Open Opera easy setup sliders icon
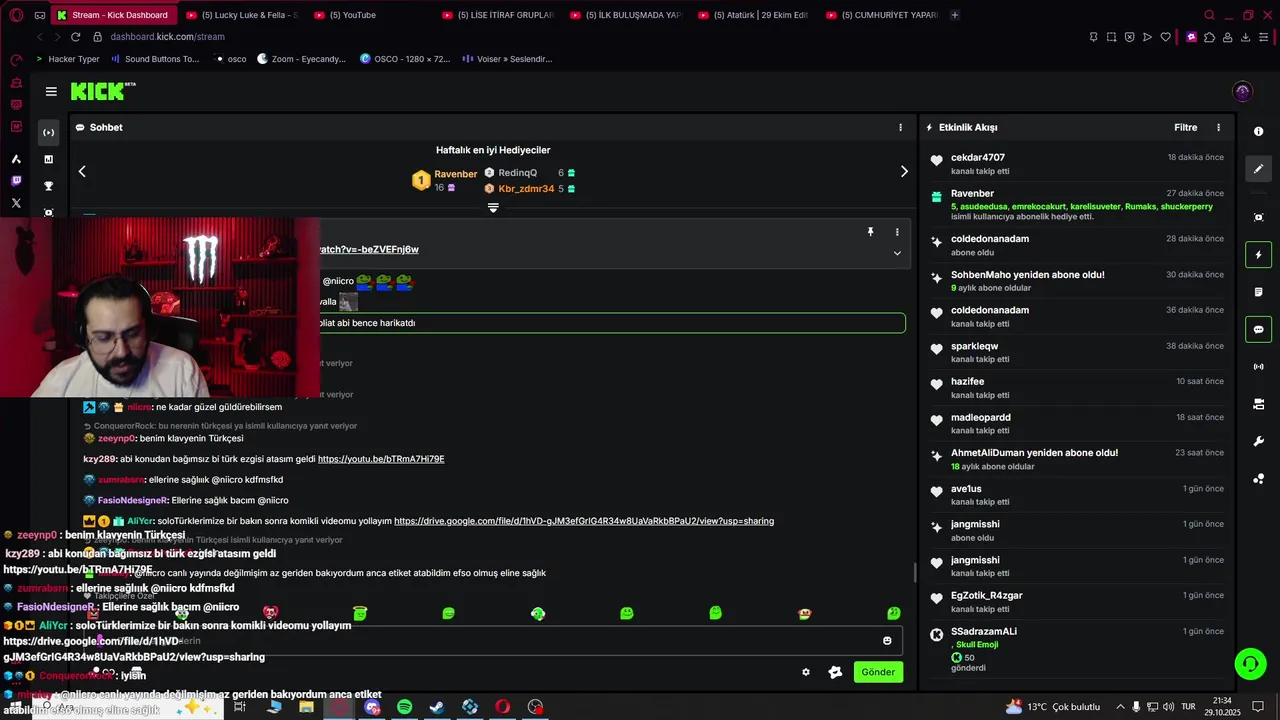The width and height of the screenshot is (1280, 720). point(1264,37)
